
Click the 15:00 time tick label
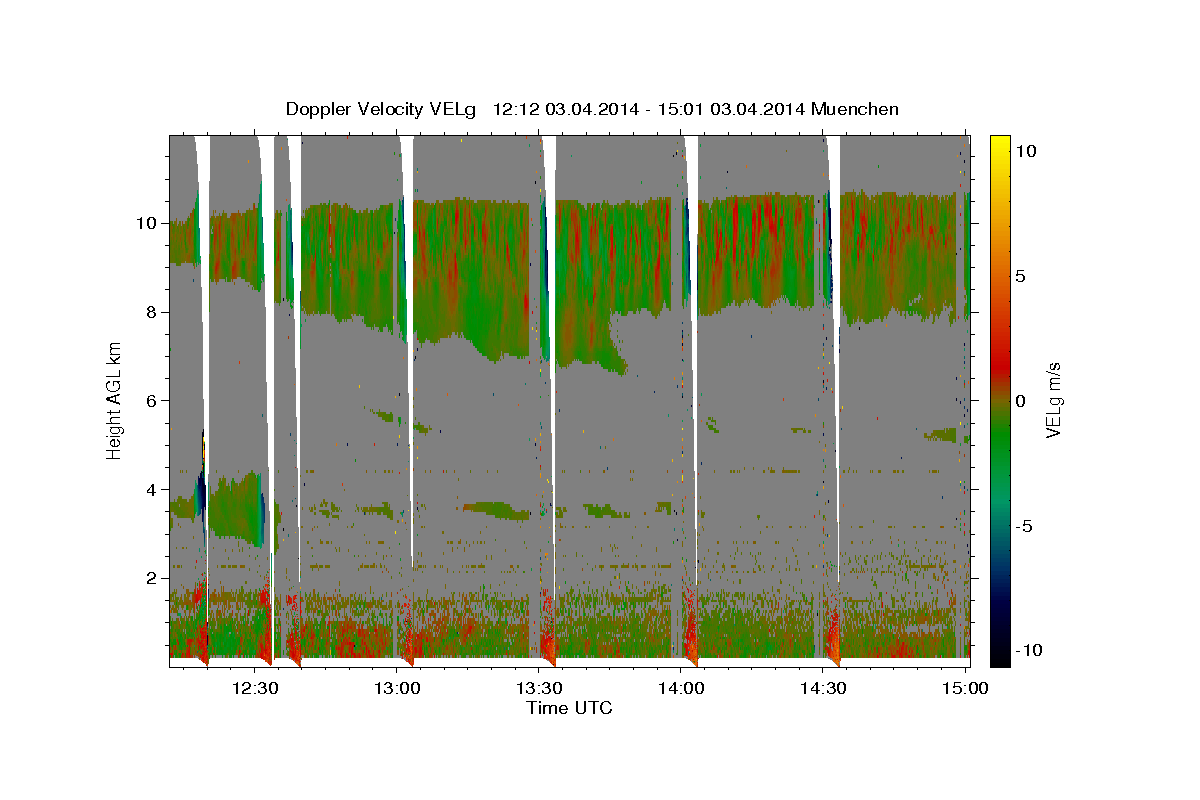[x=965, y=688]
